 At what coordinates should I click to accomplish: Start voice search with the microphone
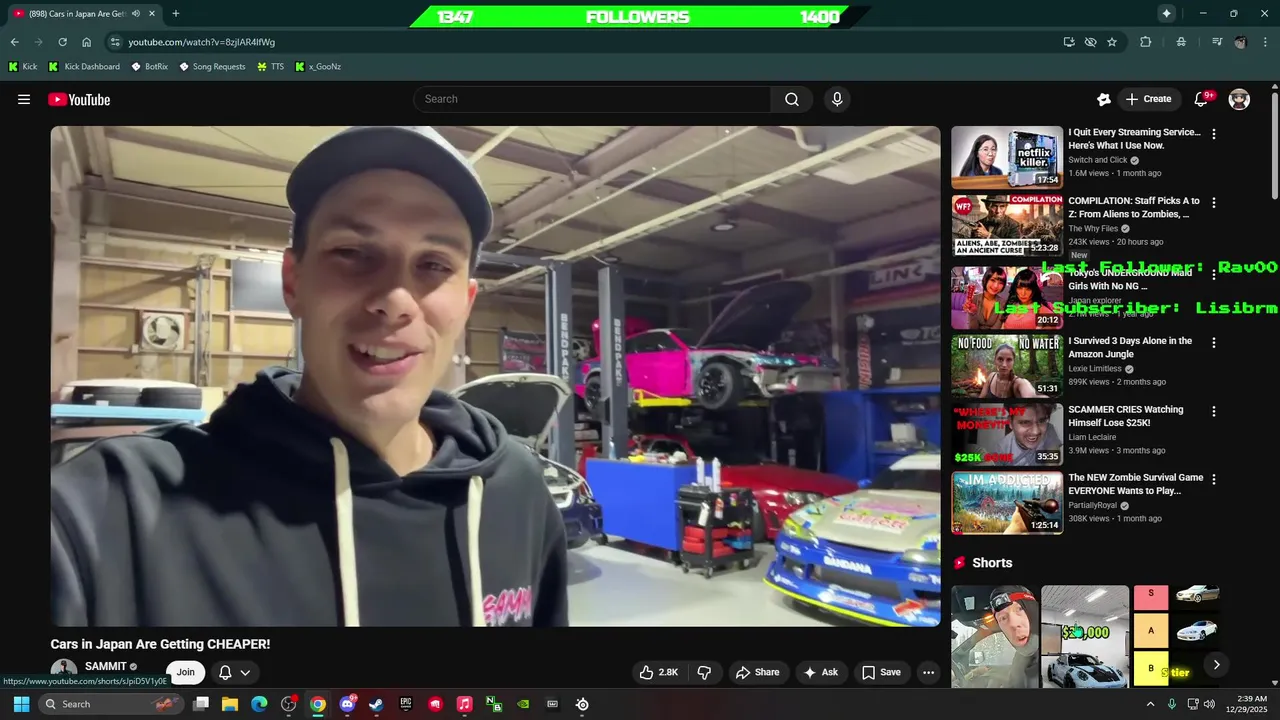(x=837, y=99)
